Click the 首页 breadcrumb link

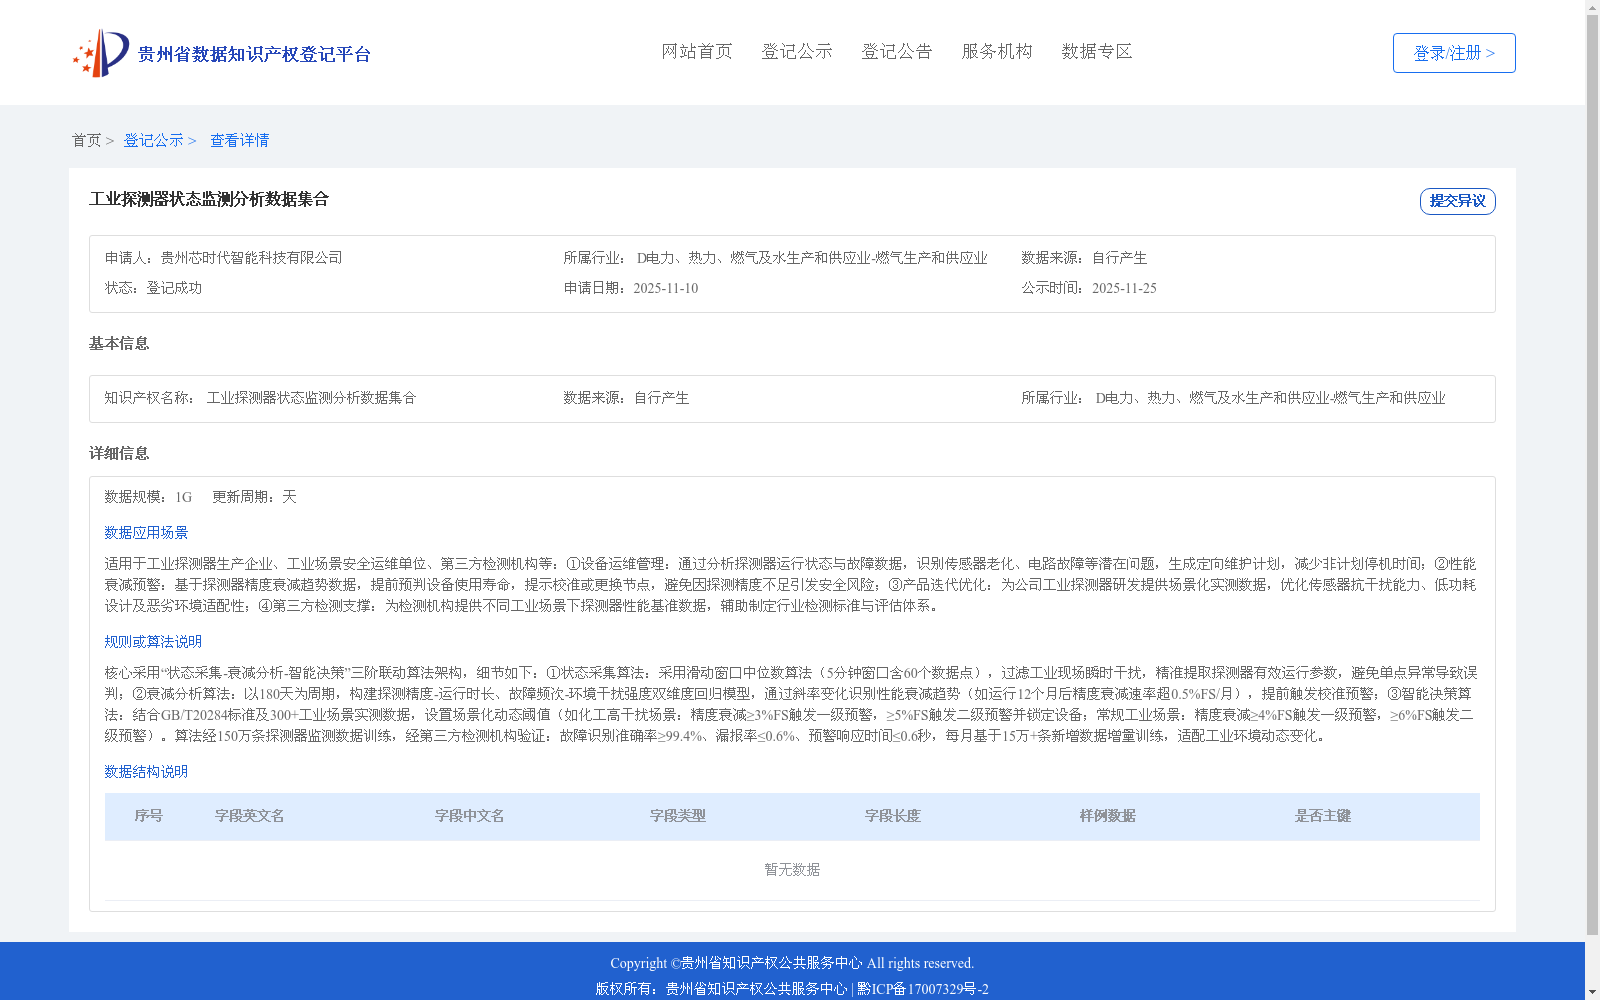86,140
